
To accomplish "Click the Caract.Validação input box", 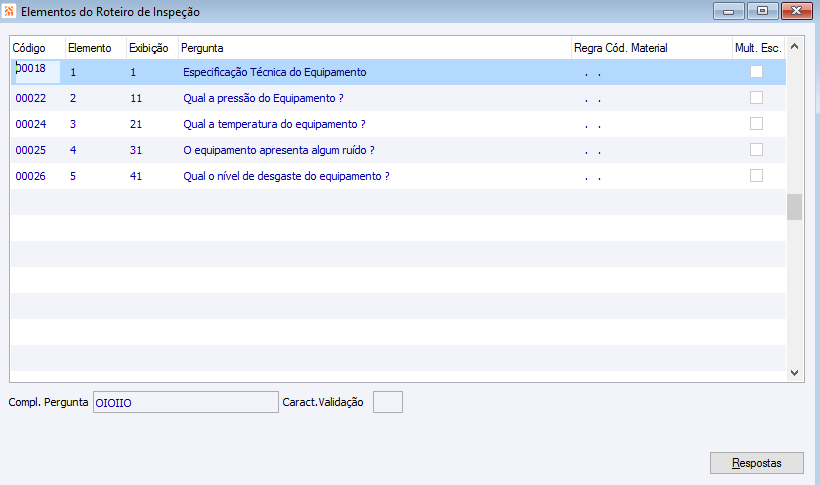I will (388, 402).
